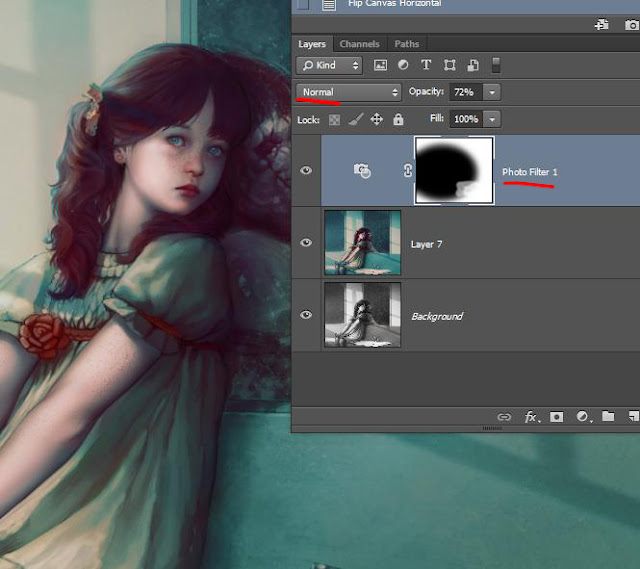Hide the Layer 7 layer
The height and width of the screenshot is (569, 640).
click(306, 243)
